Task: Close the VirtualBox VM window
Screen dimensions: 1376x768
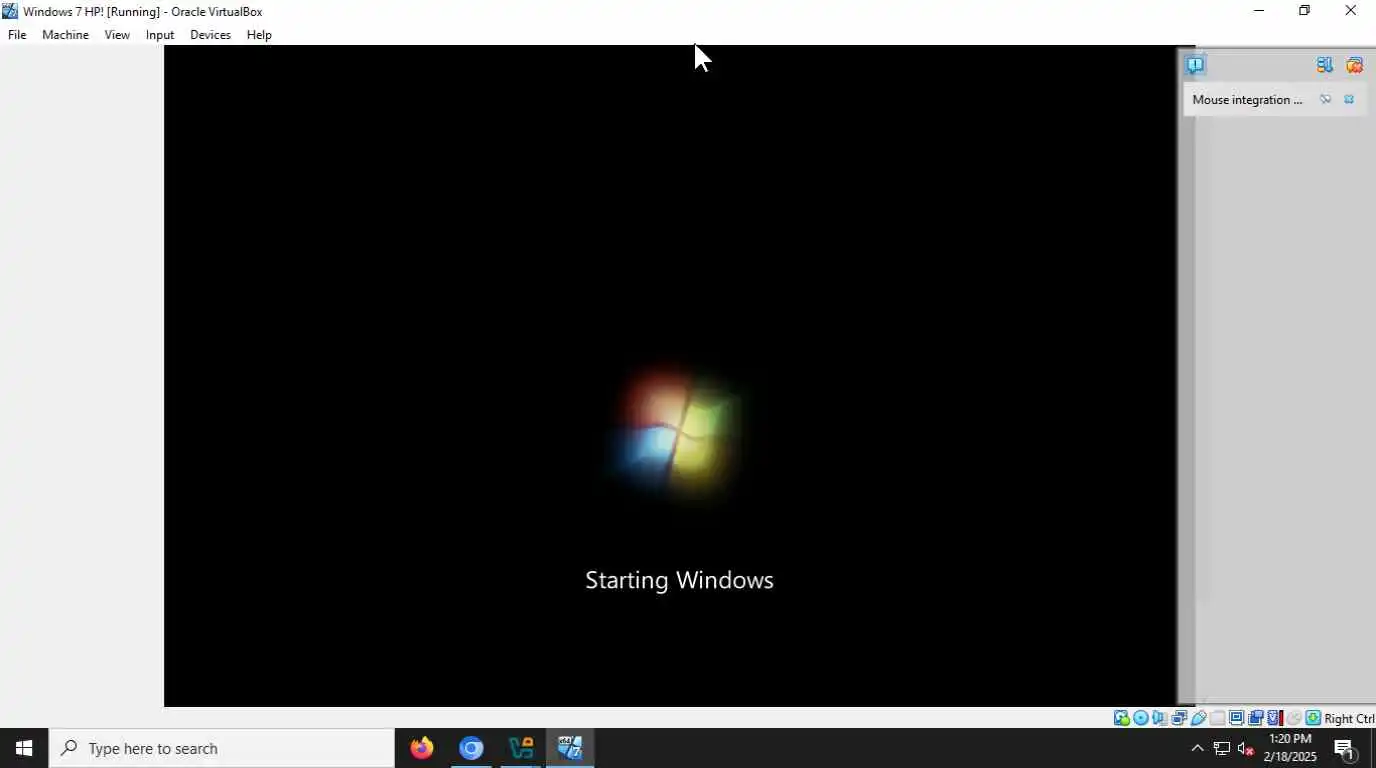Action: (x=1350, y=11)
